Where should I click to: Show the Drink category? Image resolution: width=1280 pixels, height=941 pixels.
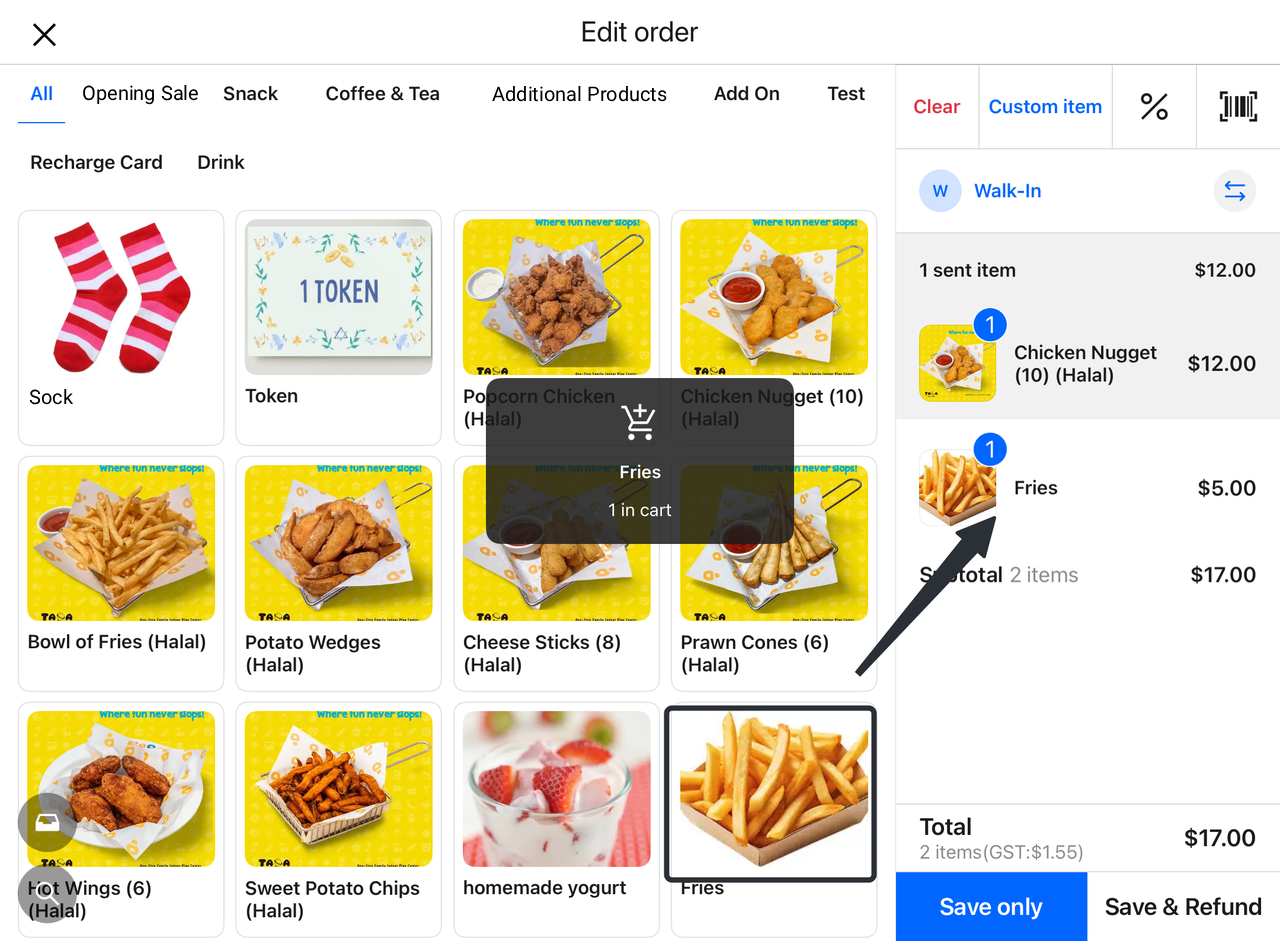[x=221, y=162]
